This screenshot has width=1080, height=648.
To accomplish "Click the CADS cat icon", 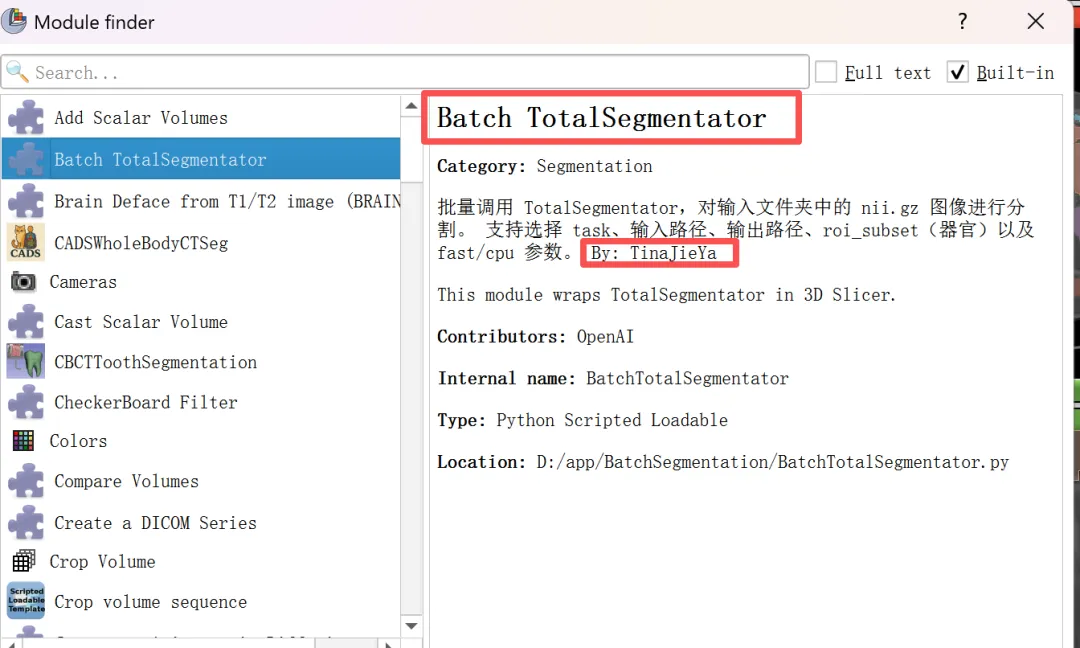I will pyautogui.click(x=25, y=242).
